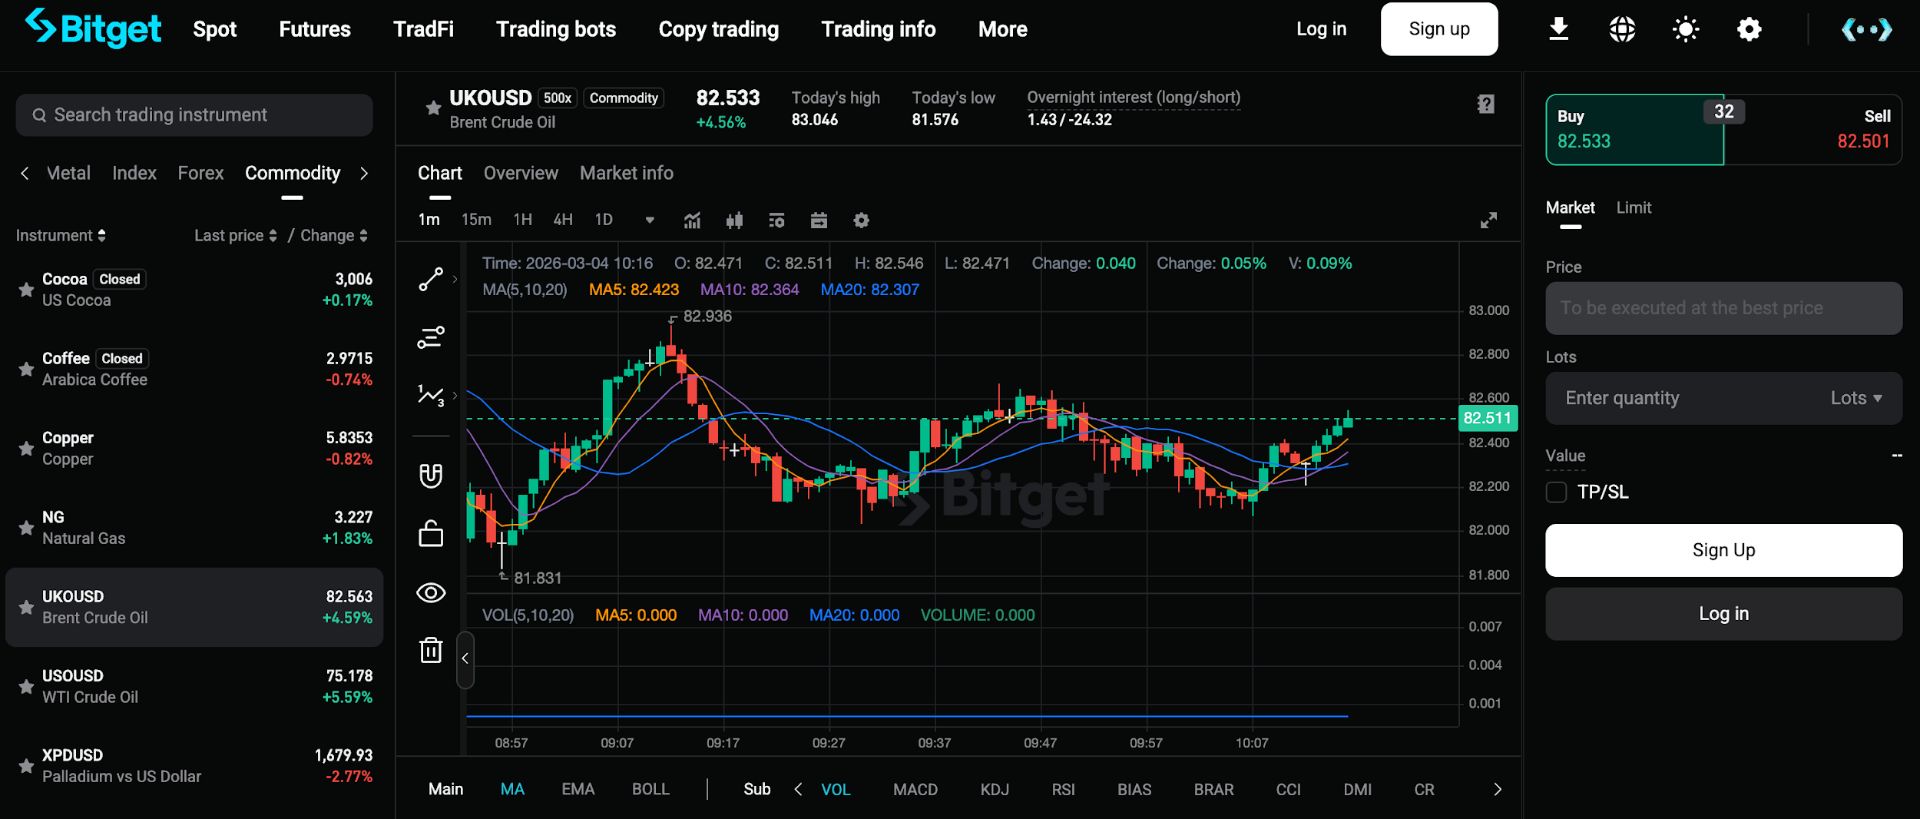Image resolution: width=1920 pixels, height=819 pixels.
Task: Show next instrument categories arrow
Action: point(364,173)
